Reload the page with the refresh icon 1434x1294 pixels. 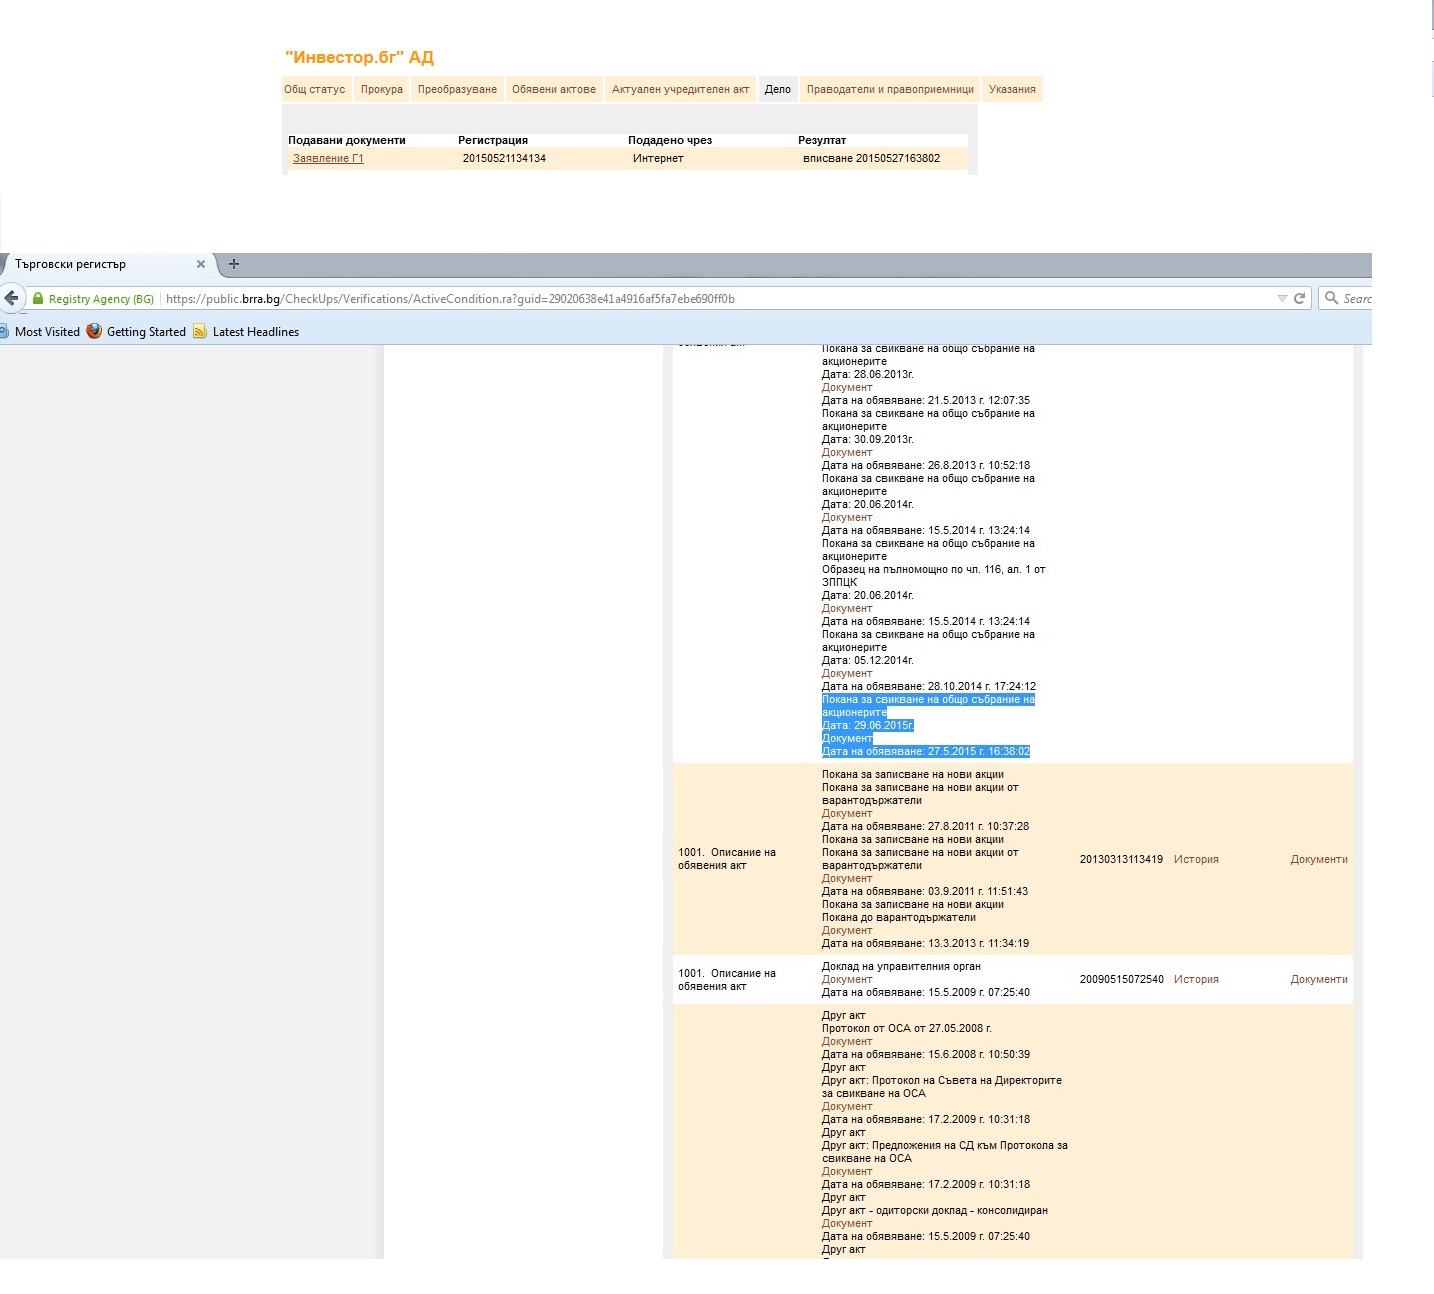click(x=1300, y=298)
